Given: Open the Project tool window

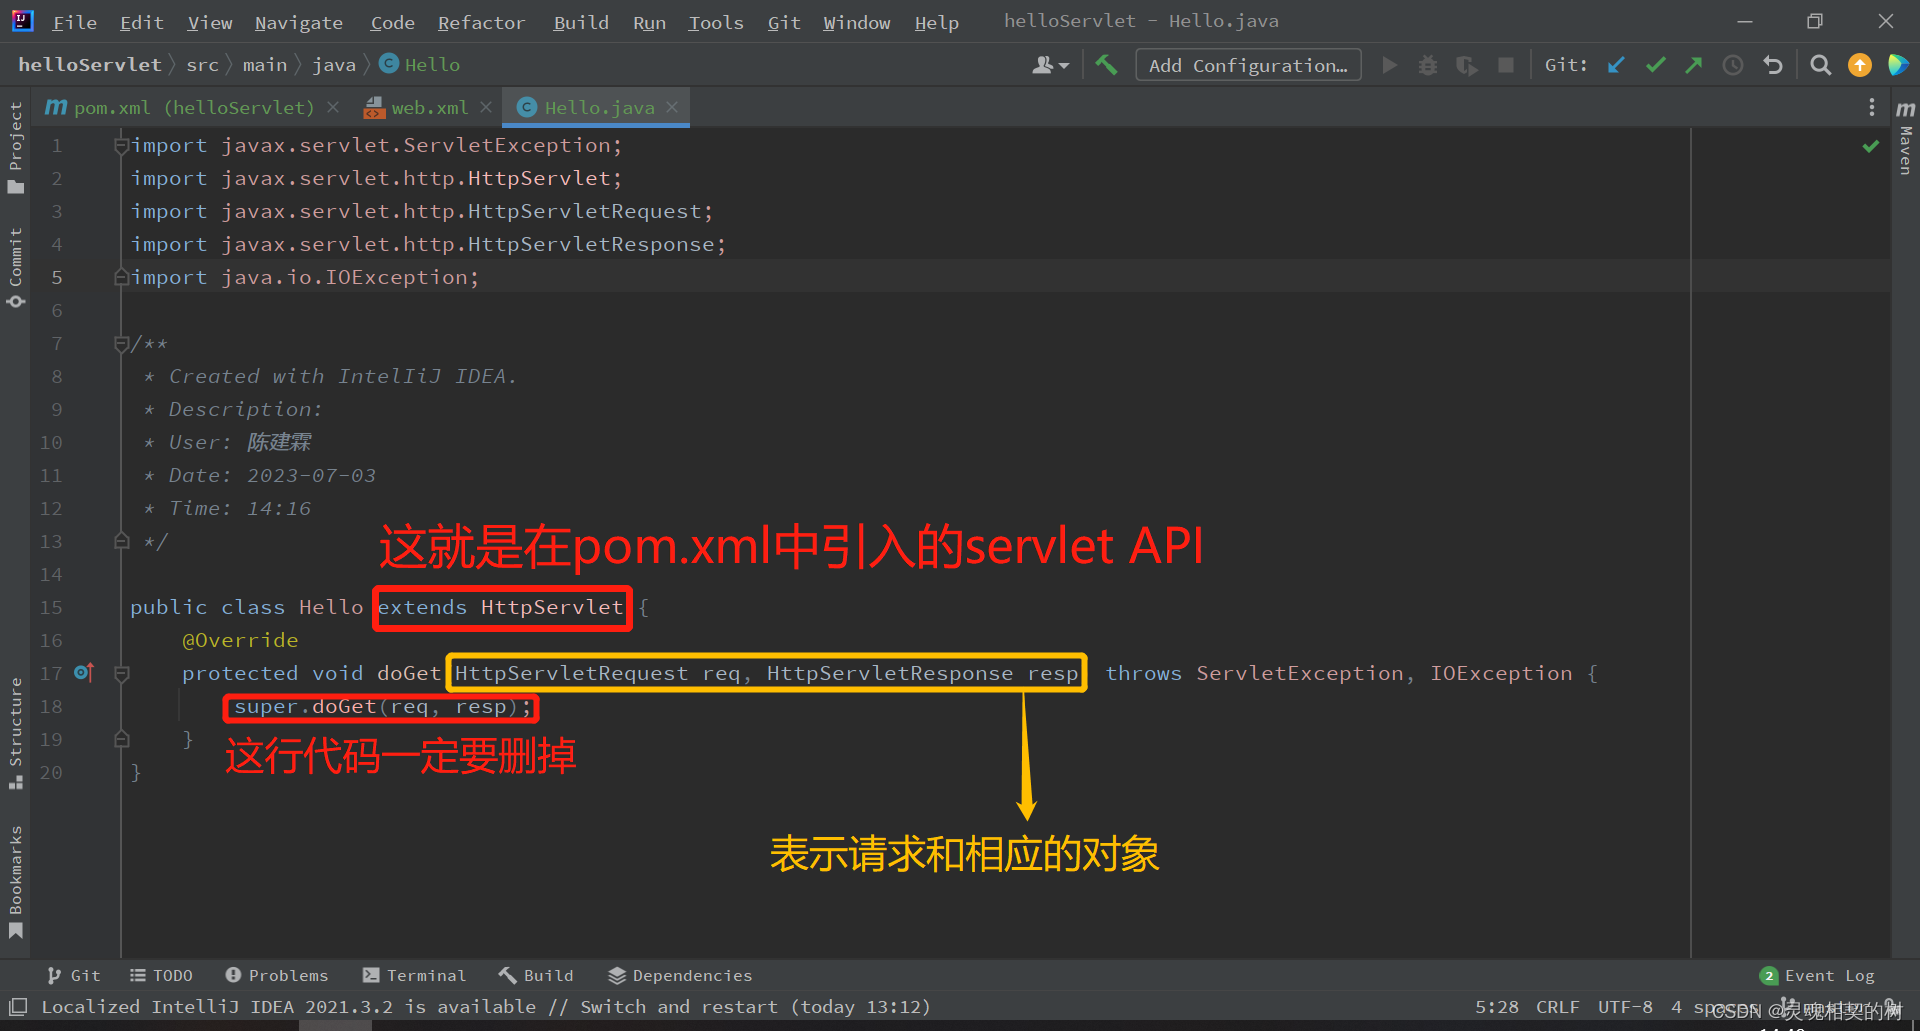Looking at the screenshot, I should (x=15, y=147).
